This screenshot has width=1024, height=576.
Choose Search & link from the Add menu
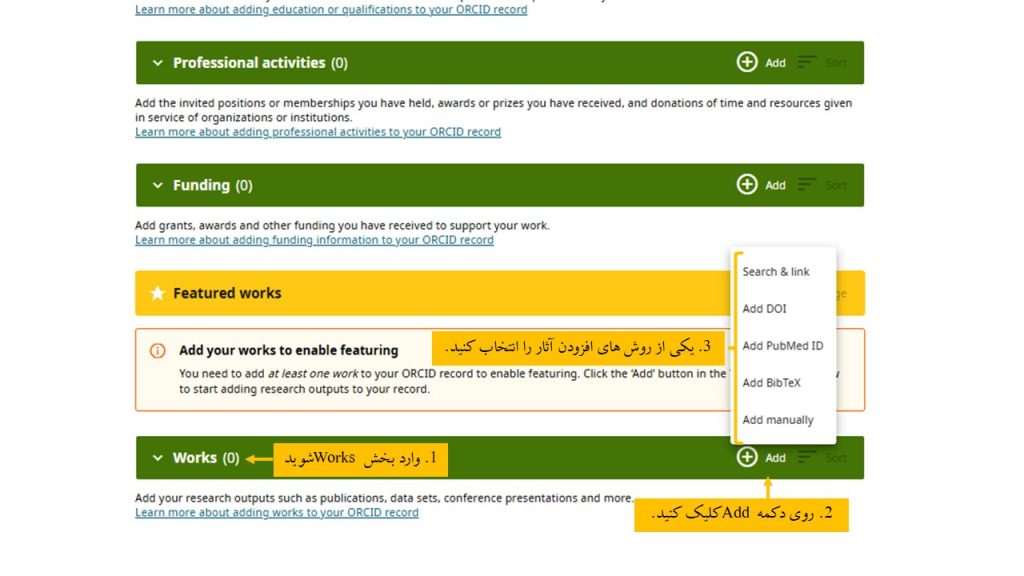pos(776,271)
